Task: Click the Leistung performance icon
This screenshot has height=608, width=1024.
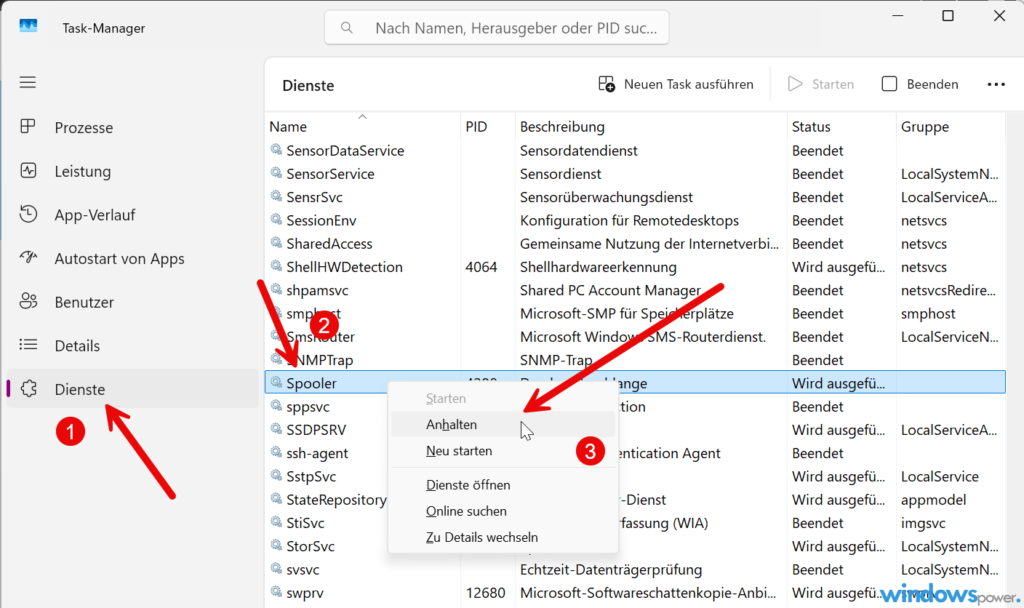Action: click(x=28, y=170)
